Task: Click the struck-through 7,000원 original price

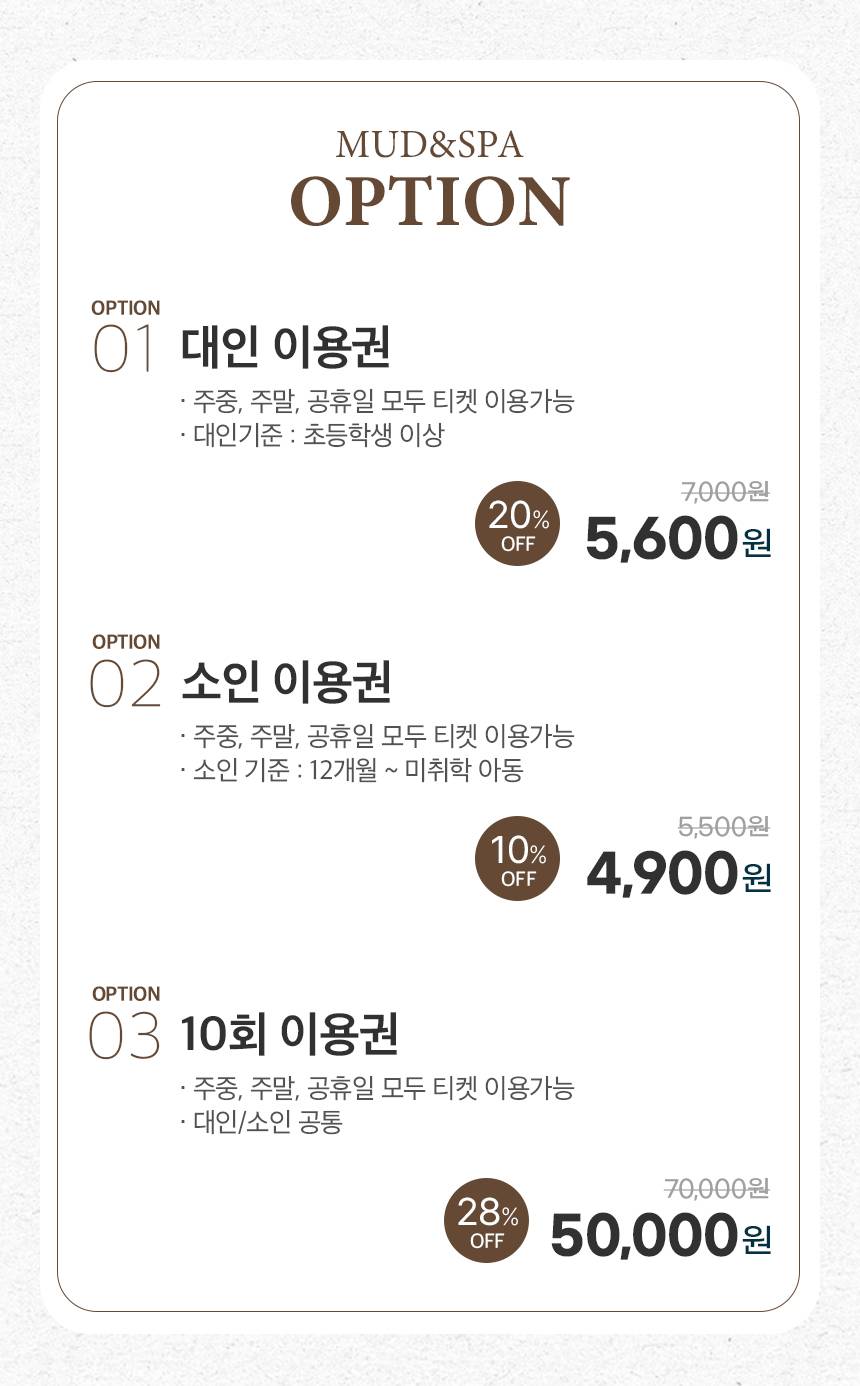Action: click(725, 491)
